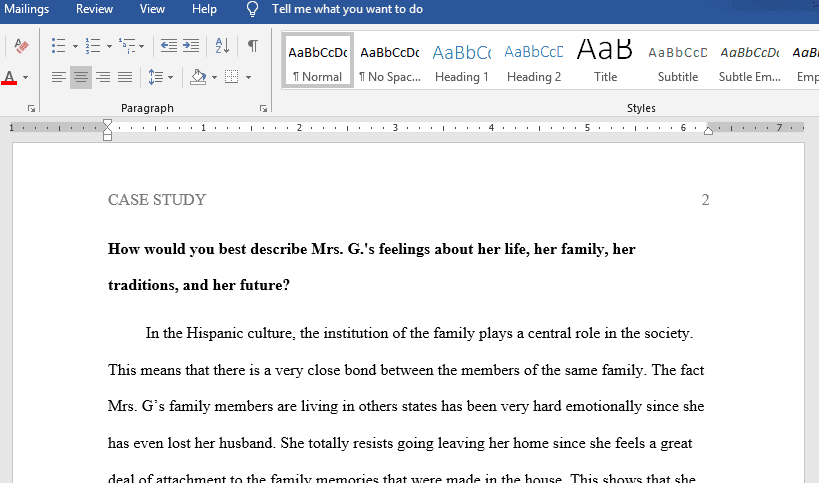
Task: Click the first line indent marker on ruler
Action: [107, 123]
